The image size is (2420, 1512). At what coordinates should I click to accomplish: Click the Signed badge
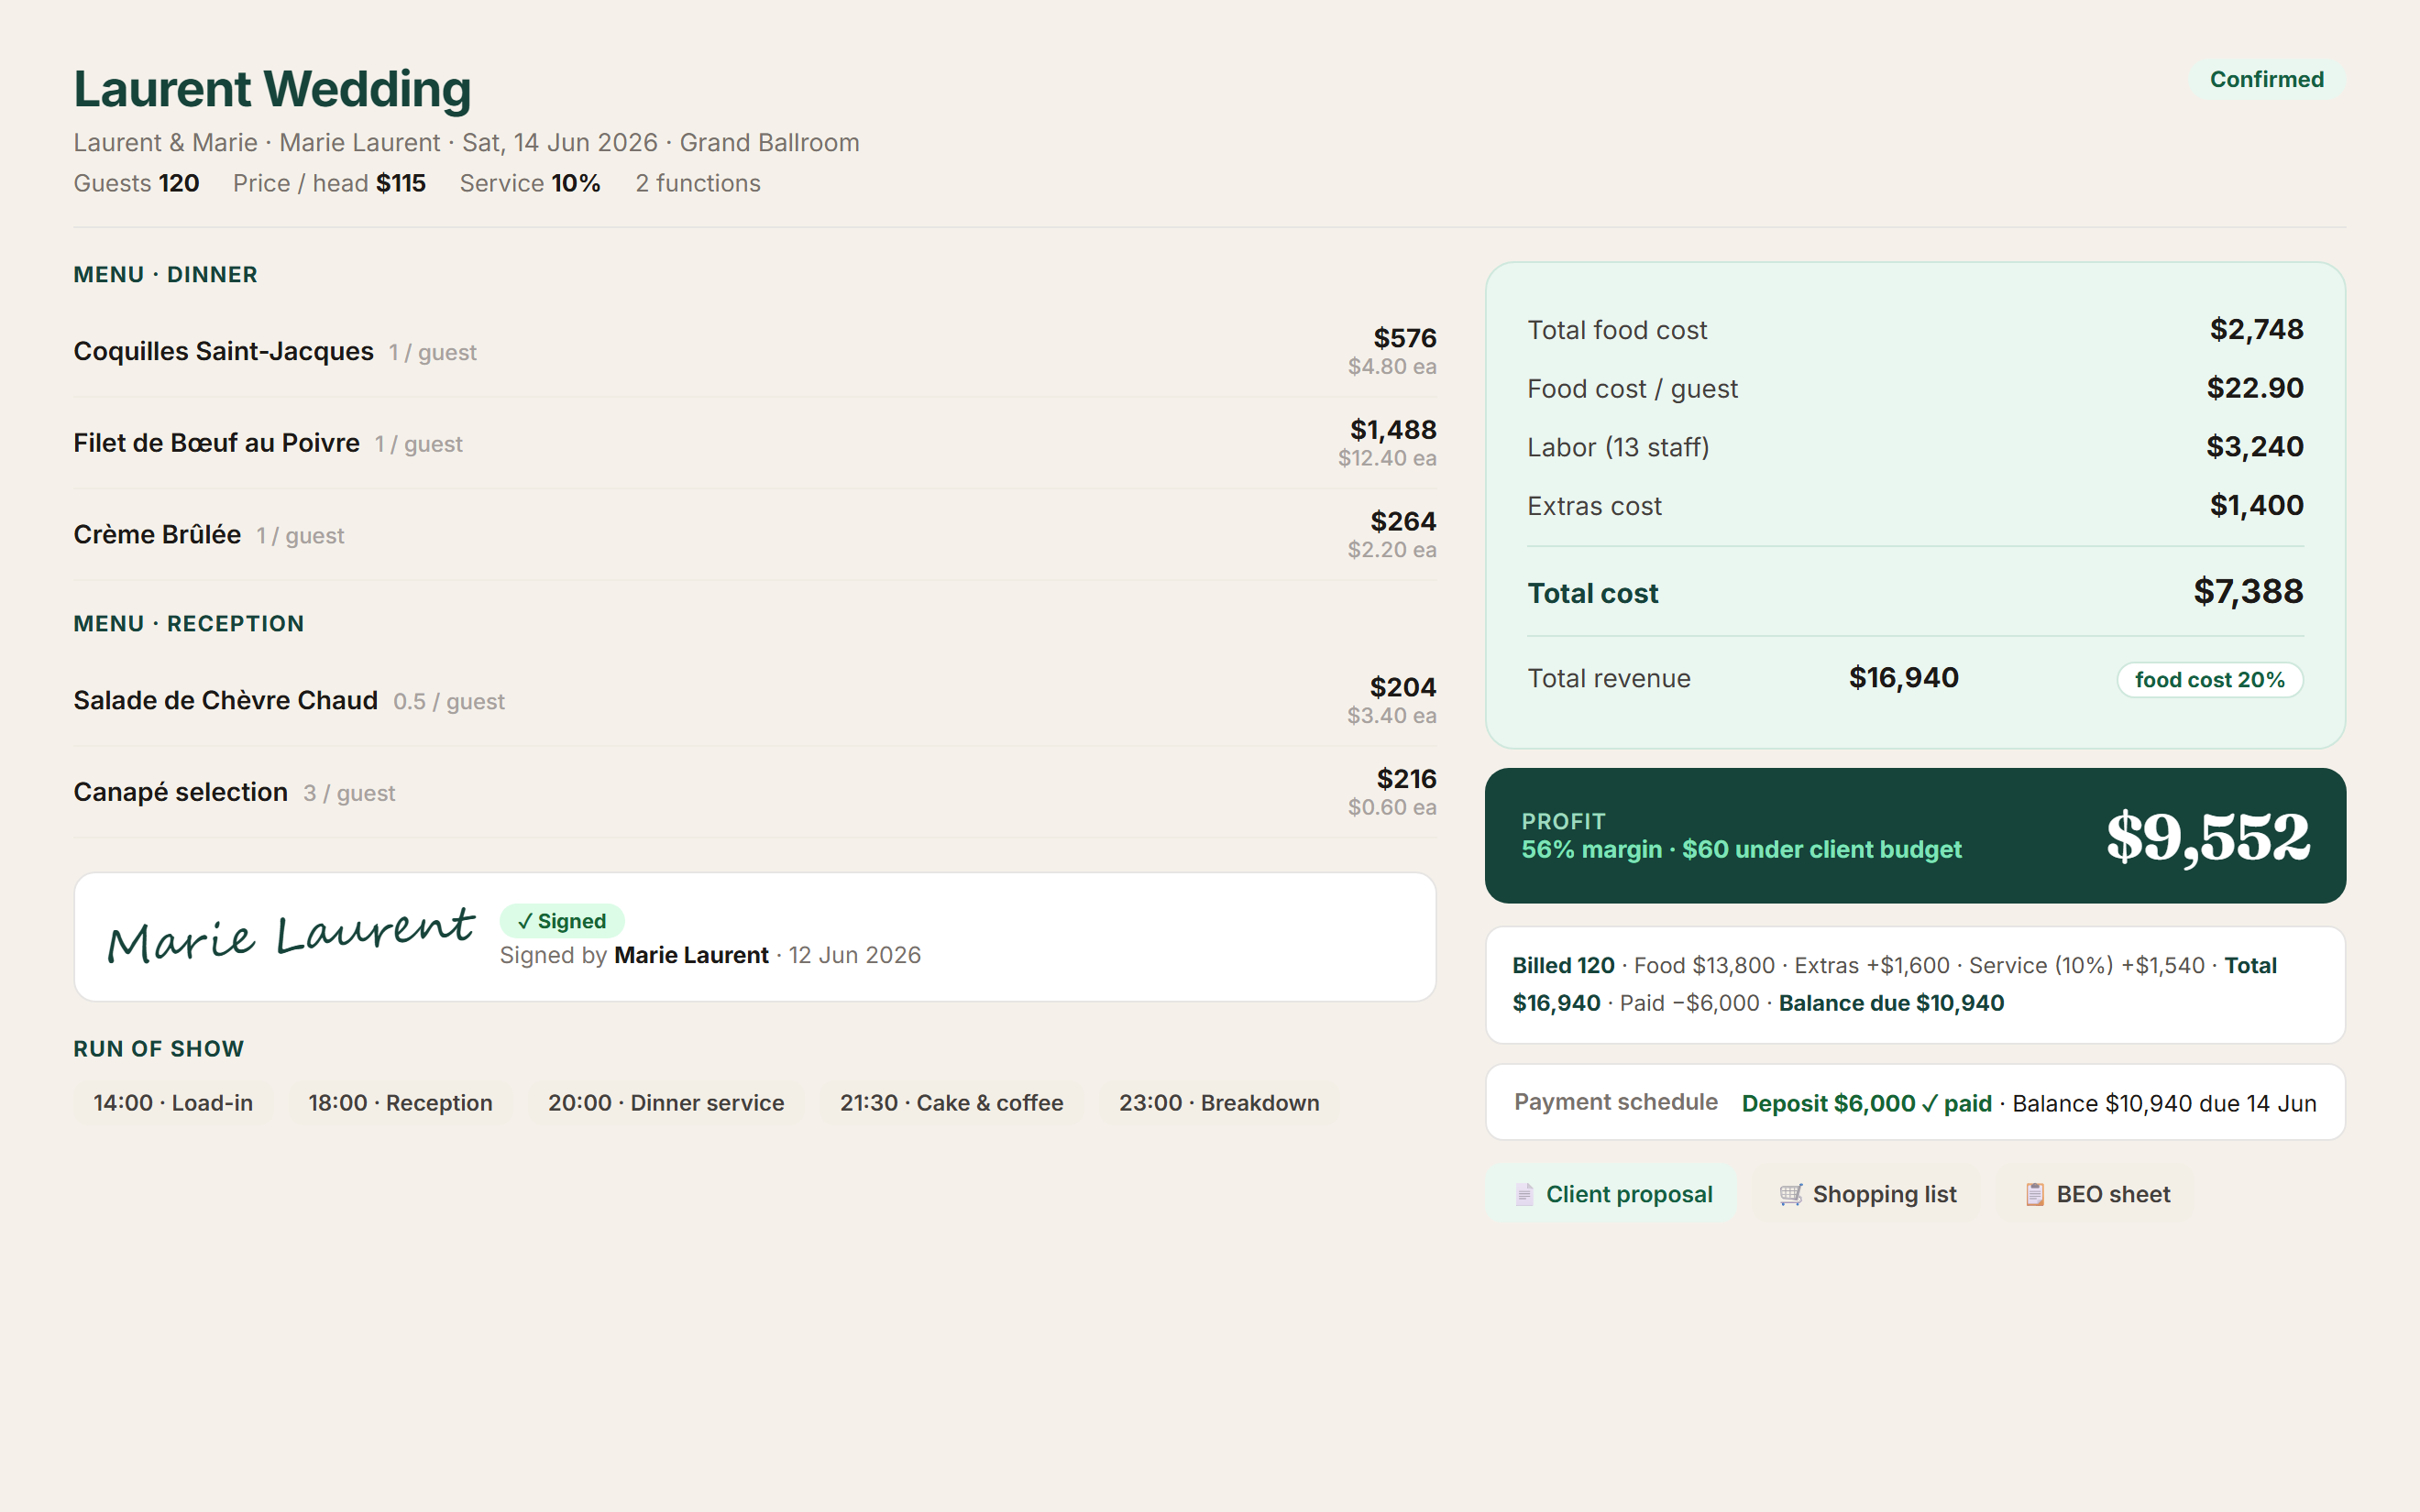click(562, 921)
